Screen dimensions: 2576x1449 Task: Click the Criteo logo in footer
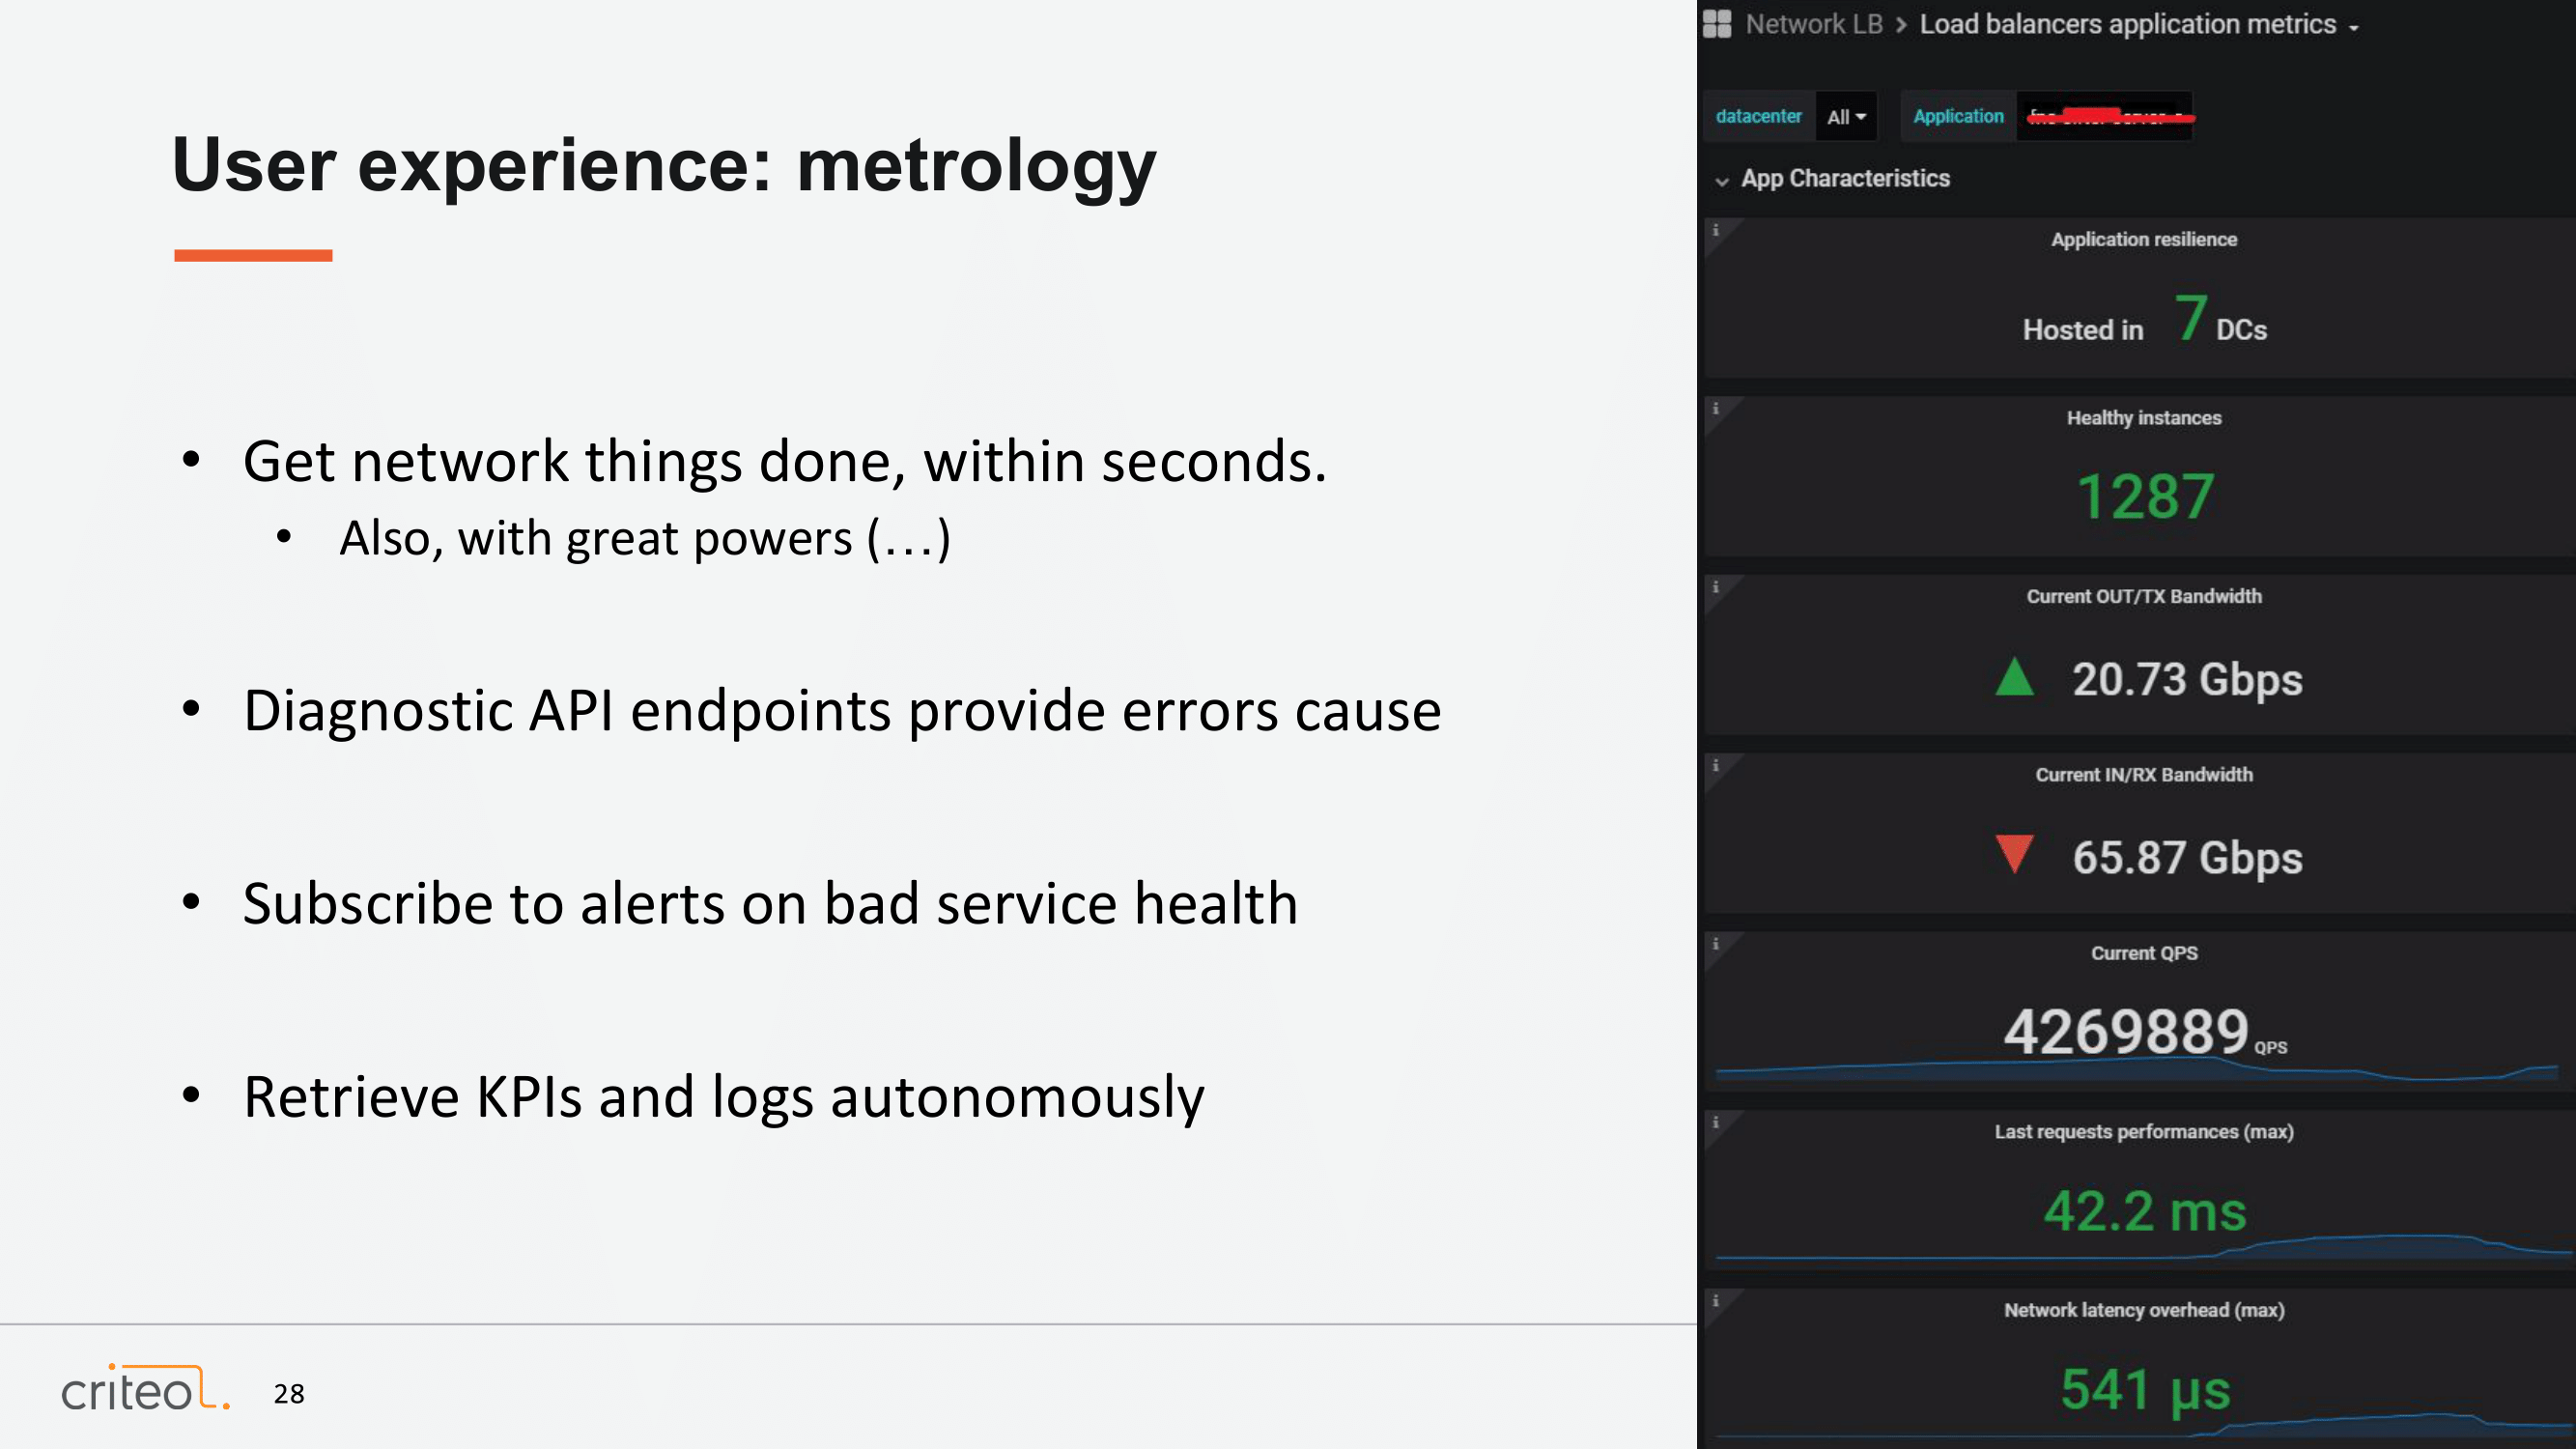pos(145,1388)
